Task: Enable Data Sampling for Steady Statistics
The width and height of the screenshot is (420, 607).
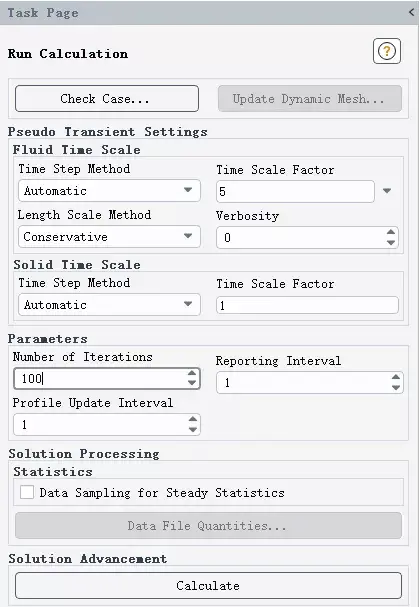Action: (27, 492)
